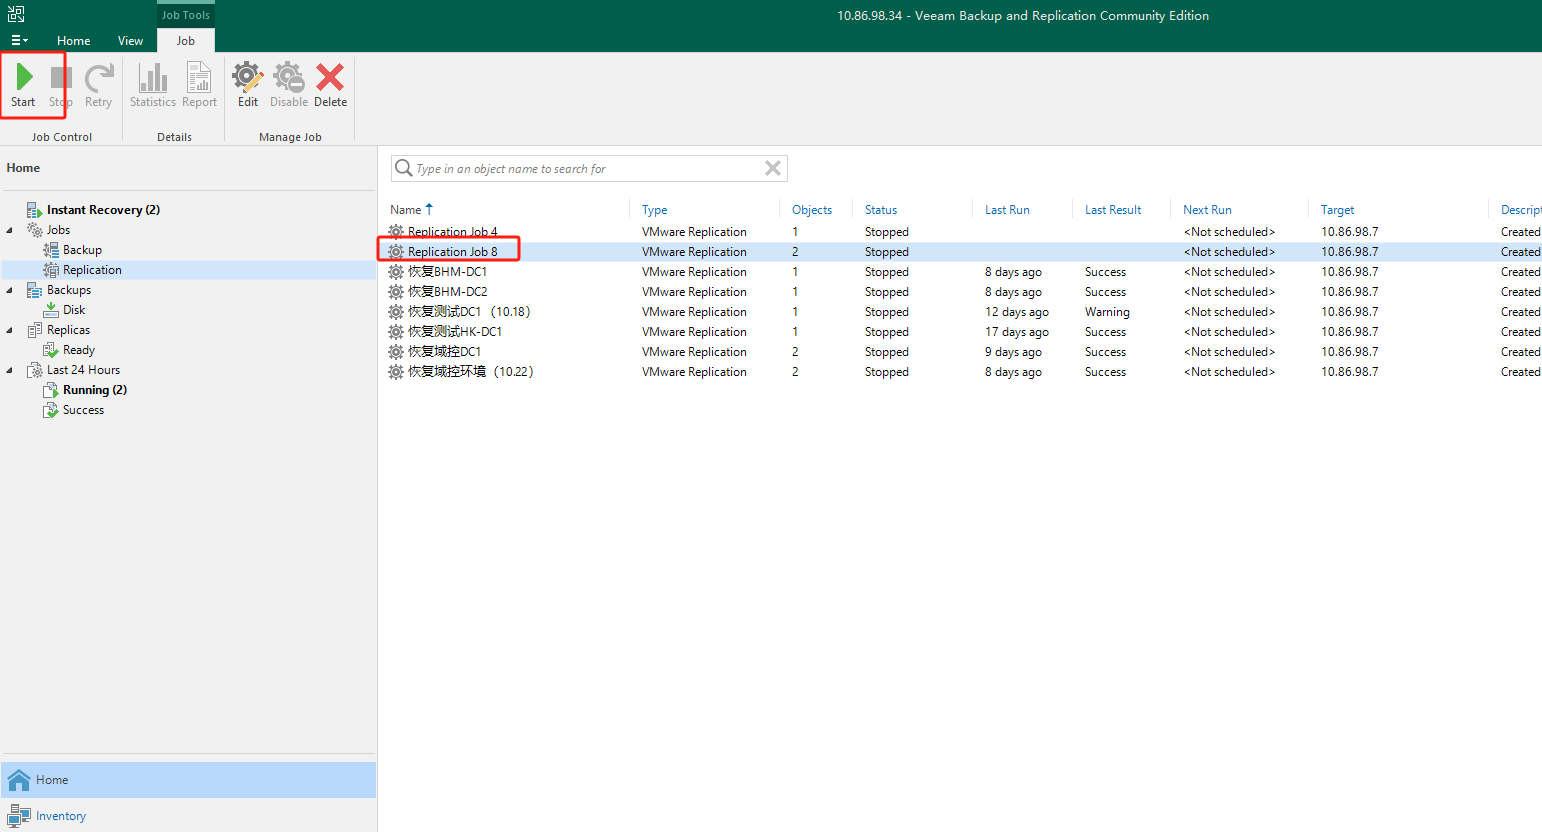
Task: Clear the search box with the X icon
Action: coord(773,168)
